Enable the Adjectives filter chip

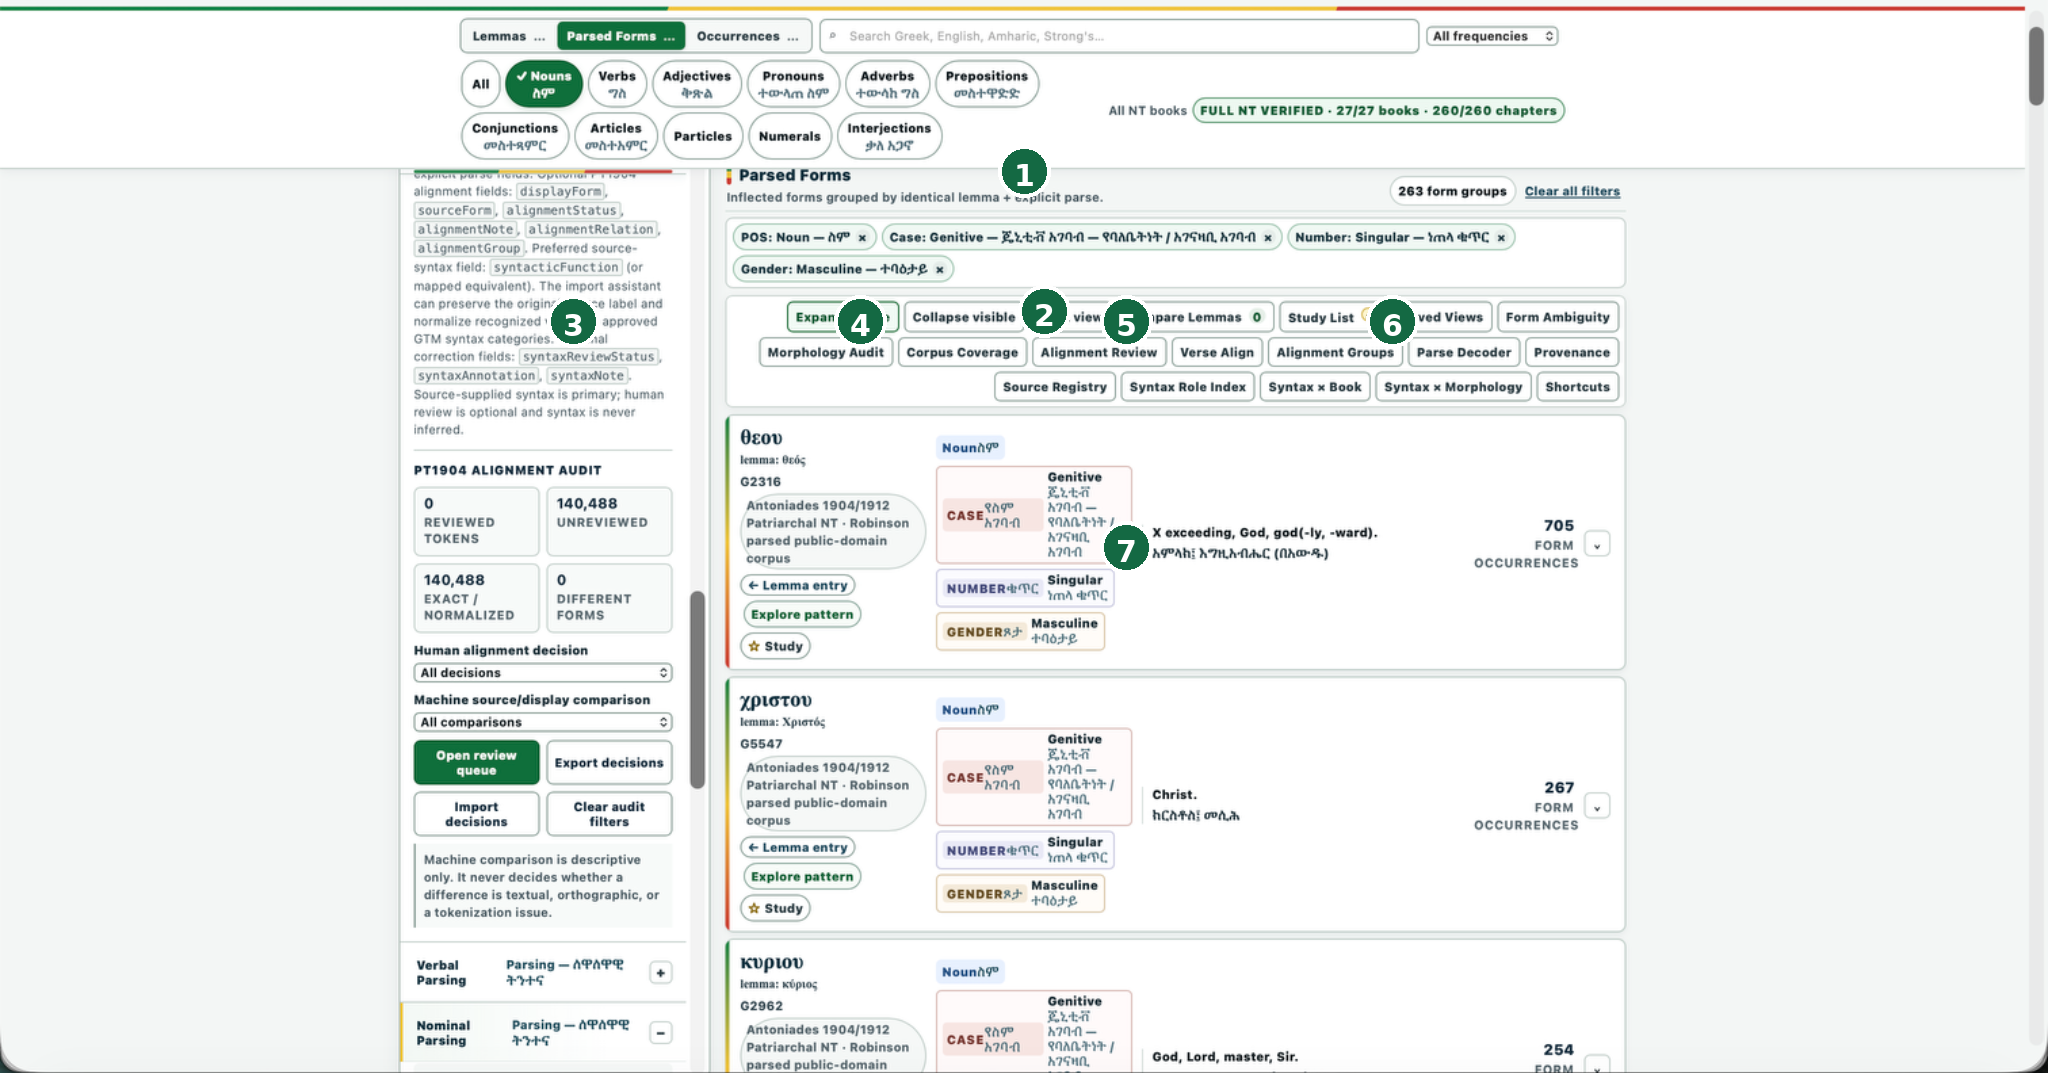pyautogui.click(x=696, y=84)
